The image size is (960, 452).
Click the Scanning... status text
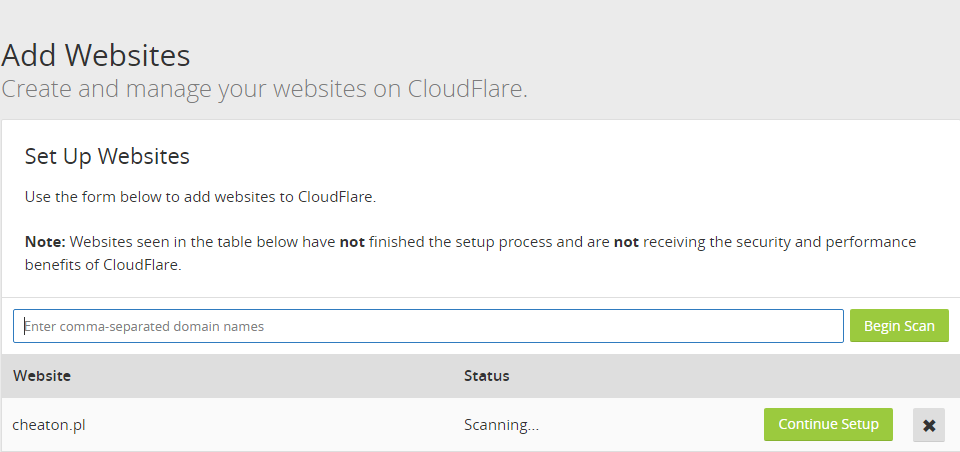501,424
